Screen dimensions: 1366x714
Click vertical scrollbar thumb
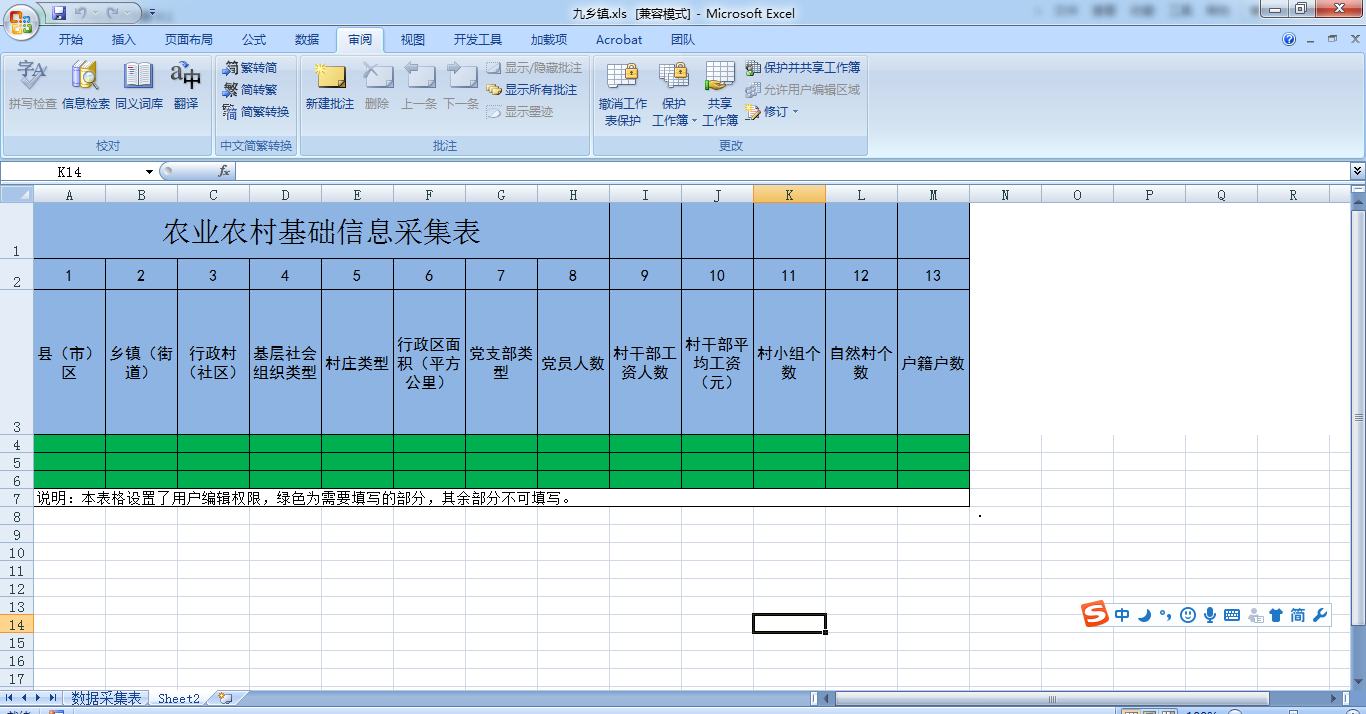[x=1358, y=417]
